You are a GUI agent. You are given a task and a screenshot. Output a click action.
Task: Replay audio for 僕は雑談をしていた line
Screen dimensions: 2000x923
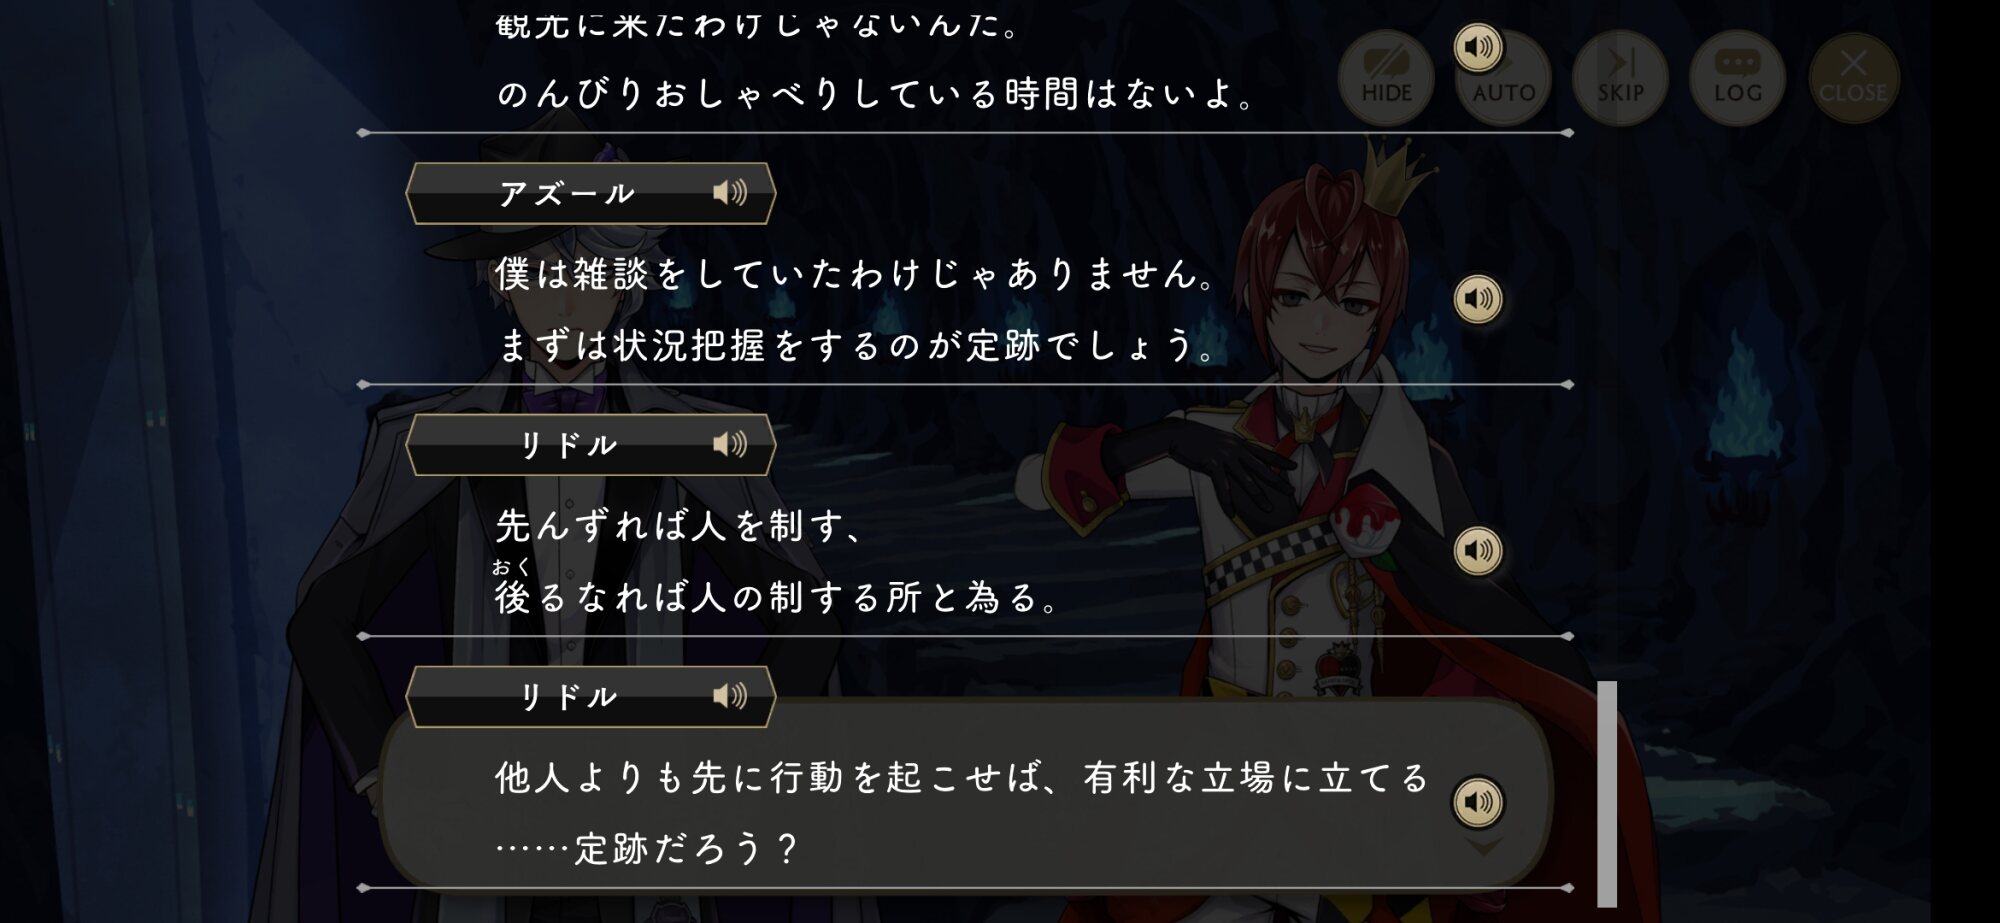(x=1478, y=299)
